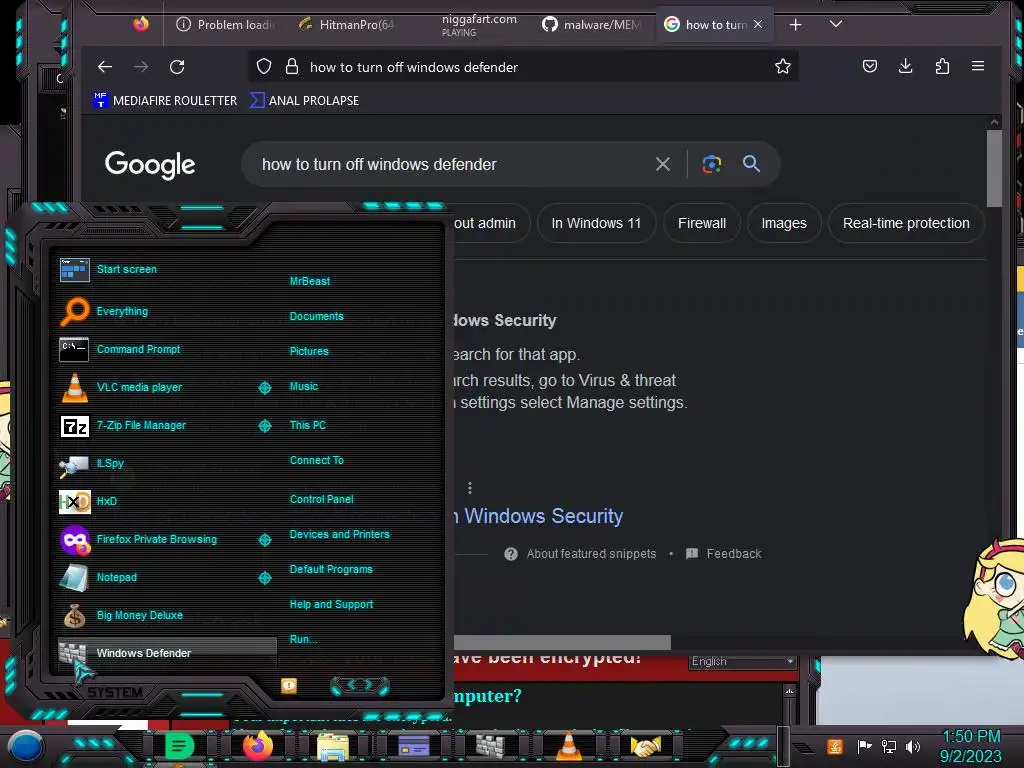
Task: Click into the Google search text field
Action: (x=451, y=164)
